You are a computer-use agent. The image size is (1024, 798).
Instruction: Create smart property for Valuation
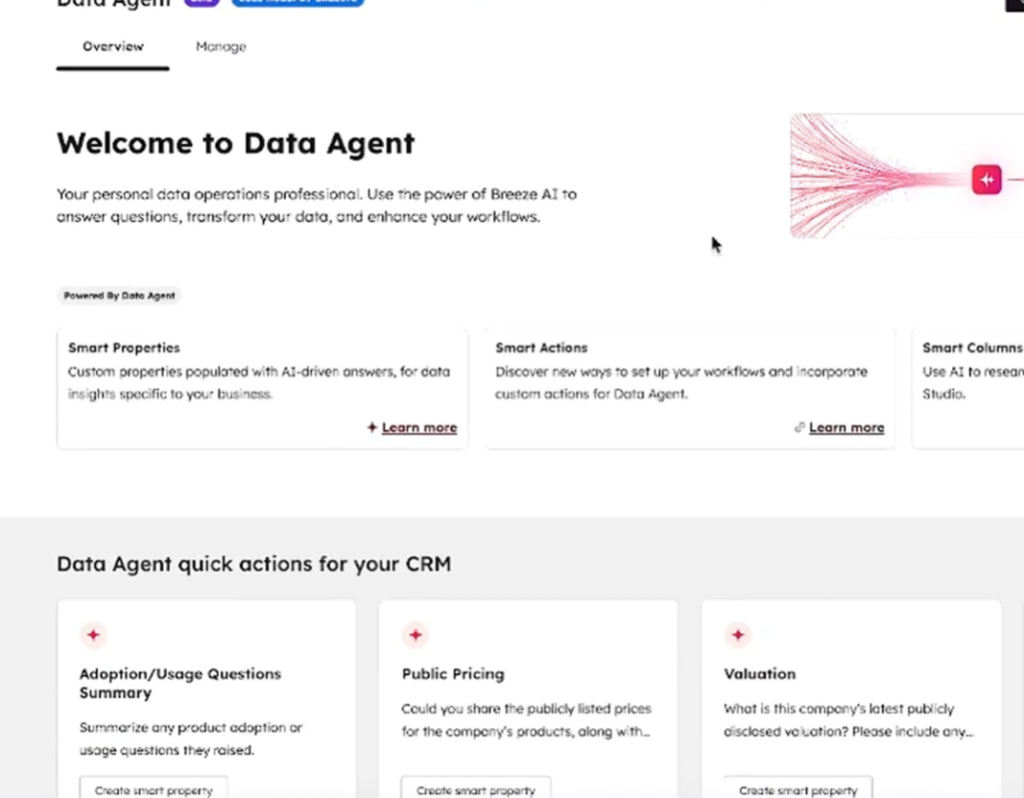point(798,789)
